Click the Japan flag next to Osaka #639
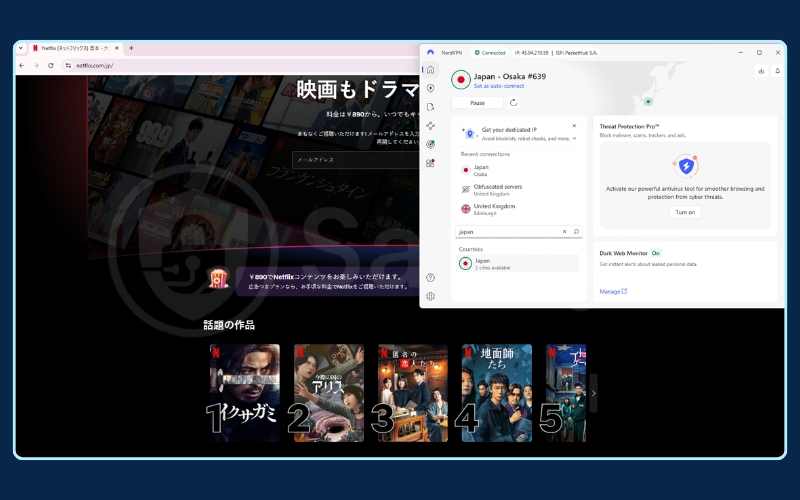800x500 pixels. (461, 80)
